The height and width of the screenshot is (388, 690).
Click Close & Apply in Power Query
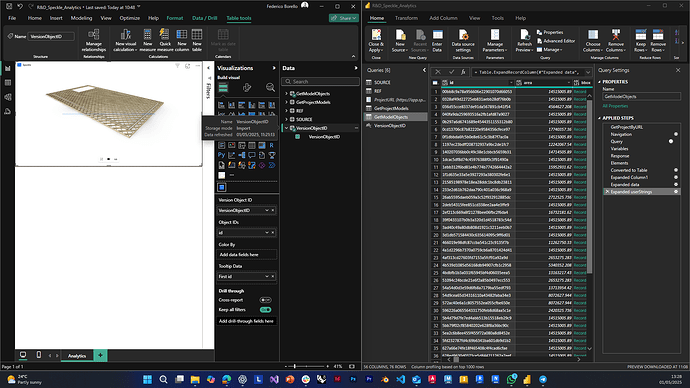tap(376, 40)
